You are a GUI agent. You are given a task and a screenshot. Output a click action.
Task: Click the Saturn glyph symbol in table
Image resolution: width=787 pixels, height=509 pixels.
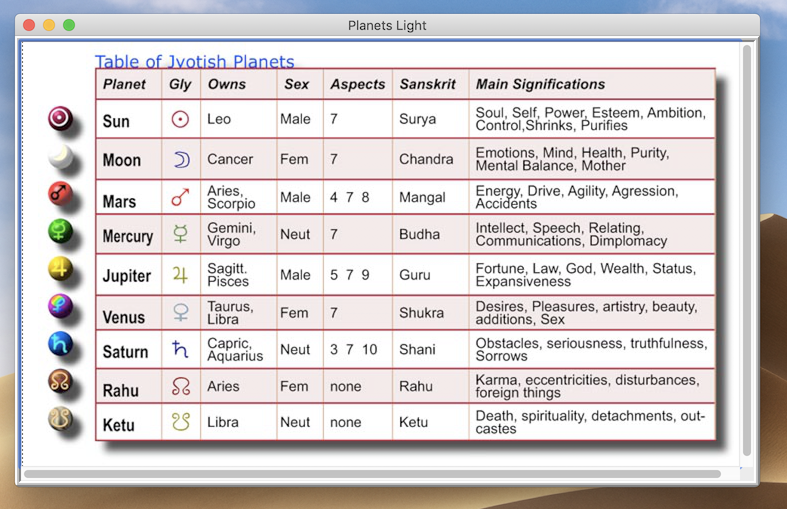pos(180,349)
